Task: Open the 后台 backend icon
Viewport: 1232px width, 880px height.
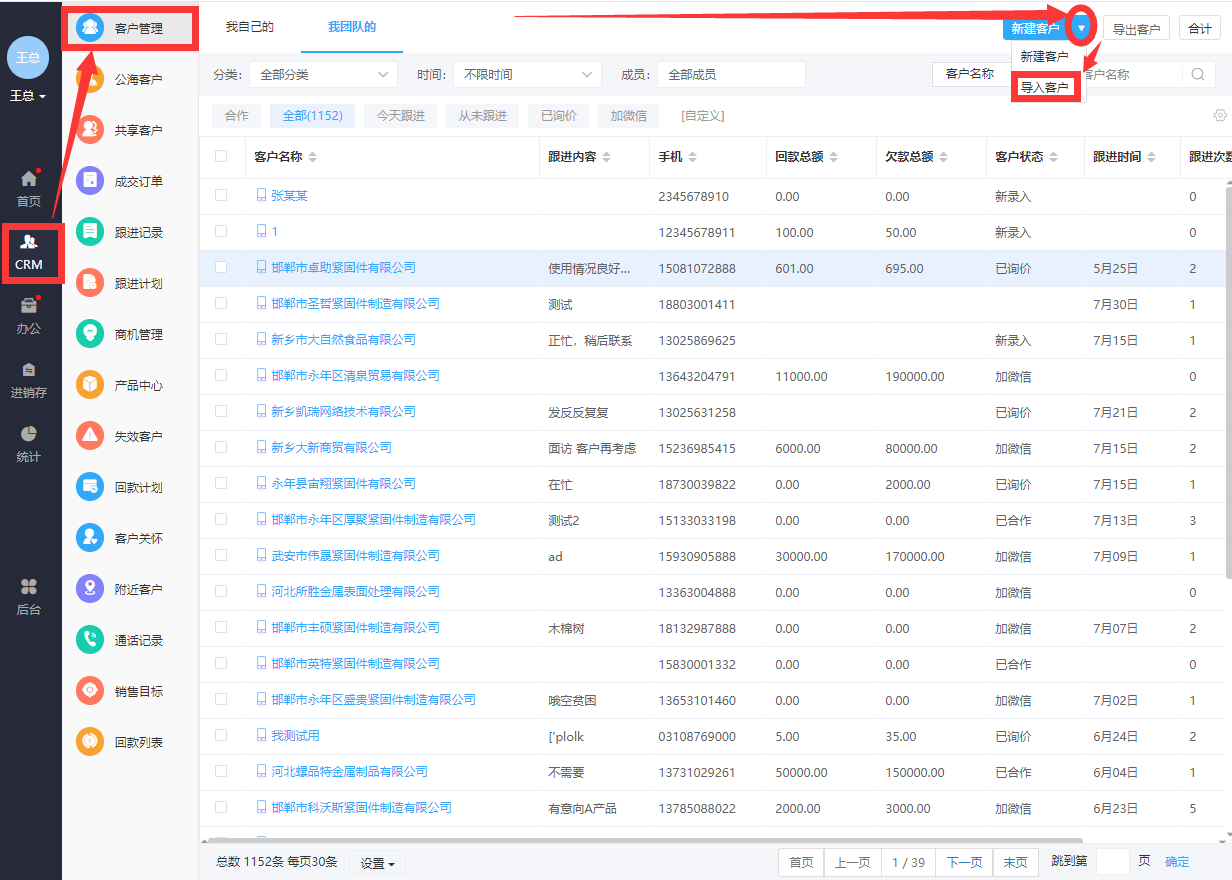Action: click(29, 587)
